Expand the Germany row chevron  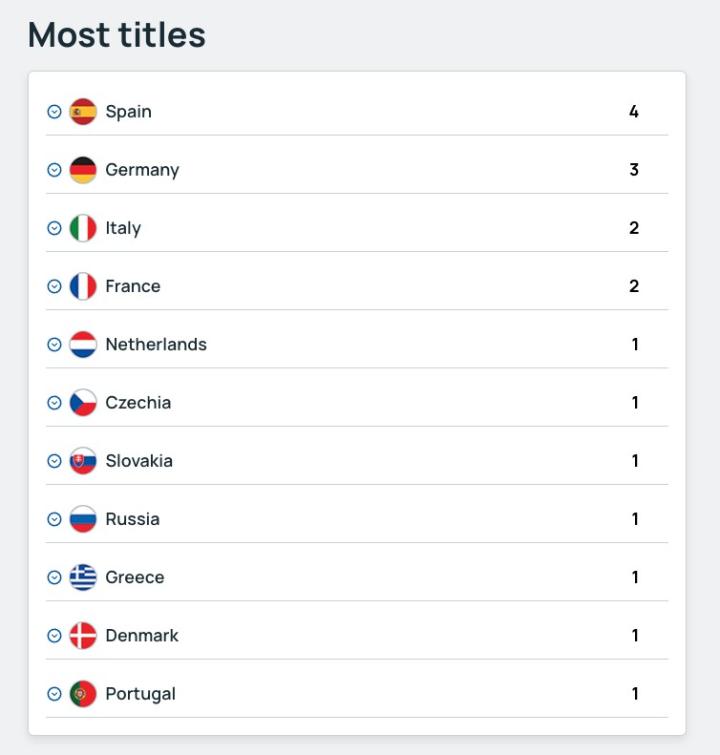click(55, 169)
